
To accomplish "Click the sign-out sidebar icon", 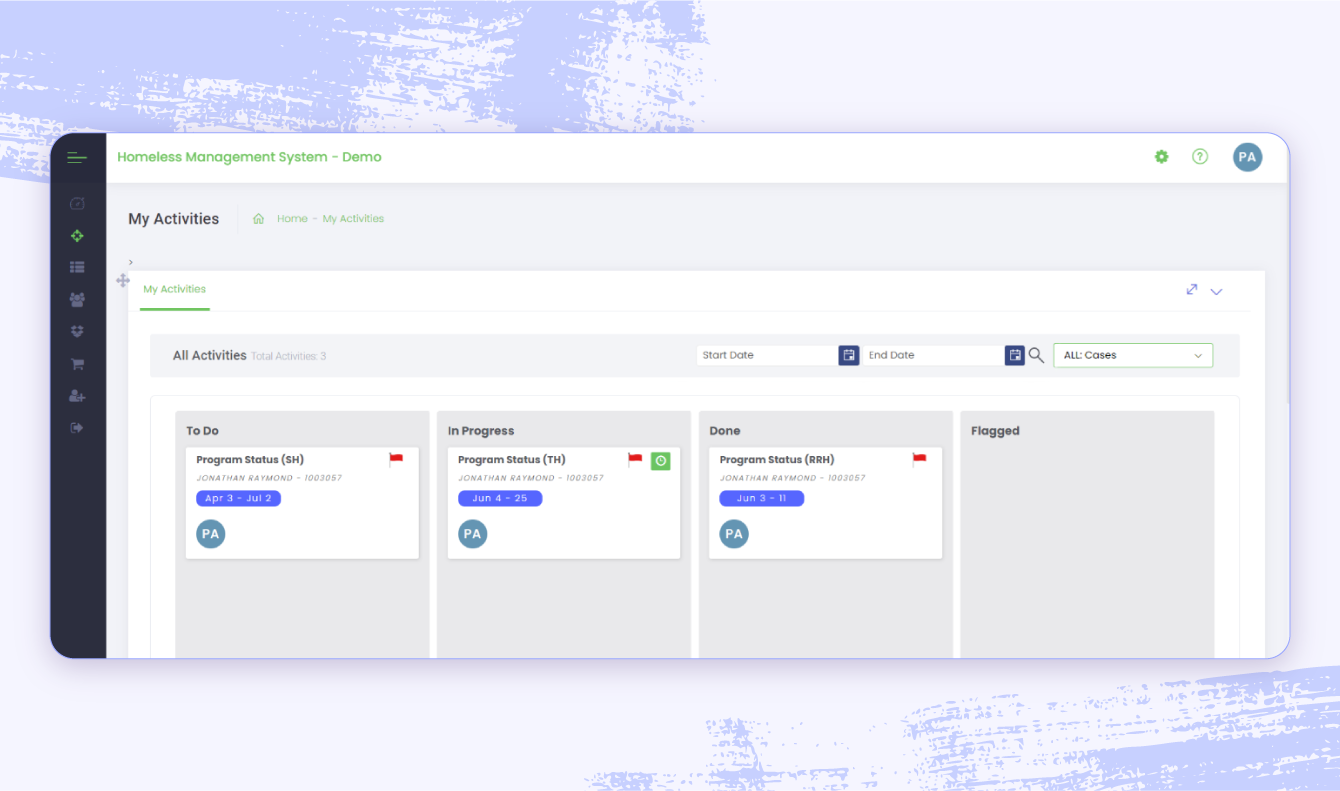I will (x=77, y=428).
